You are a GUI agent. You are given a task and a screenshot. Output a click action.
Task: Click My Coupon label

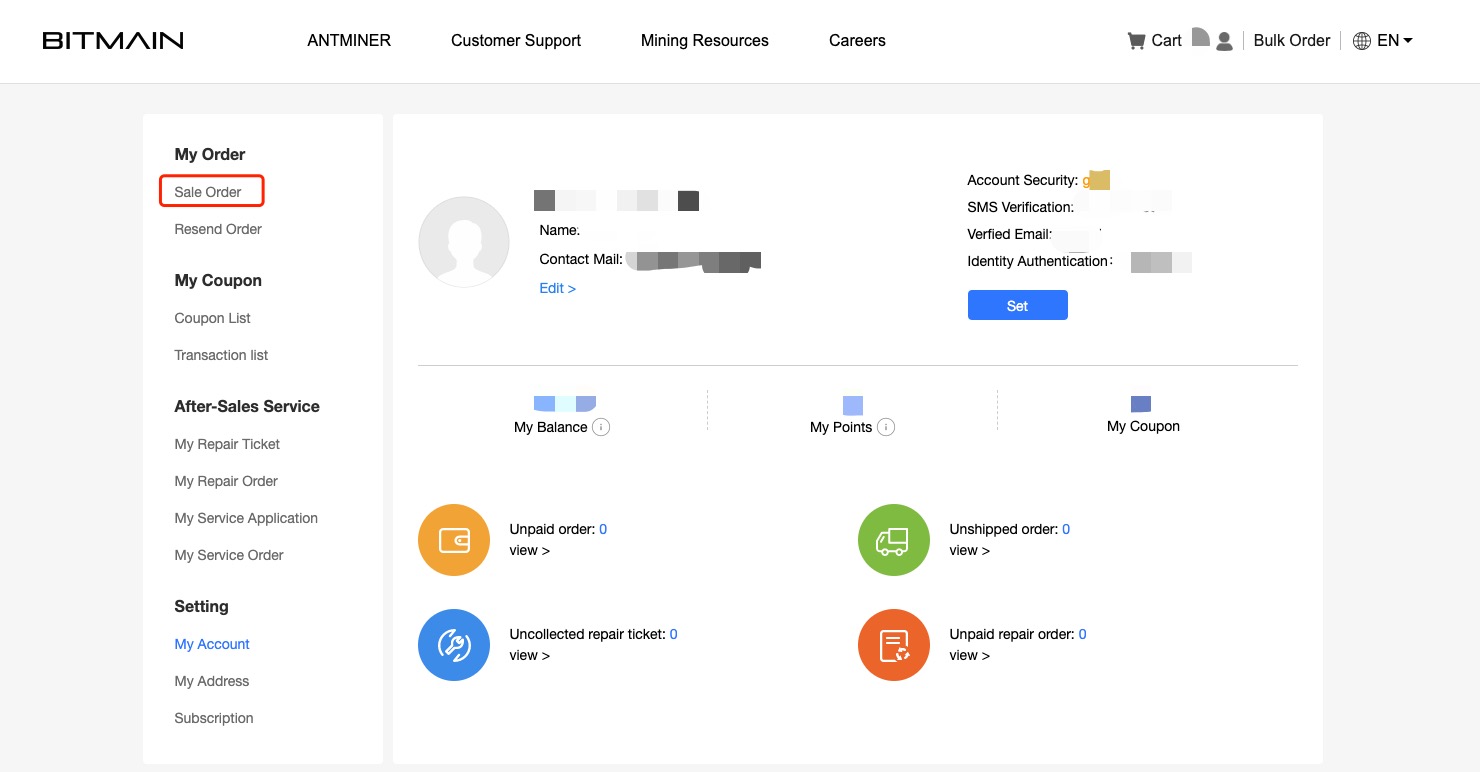click(1143, 426)
